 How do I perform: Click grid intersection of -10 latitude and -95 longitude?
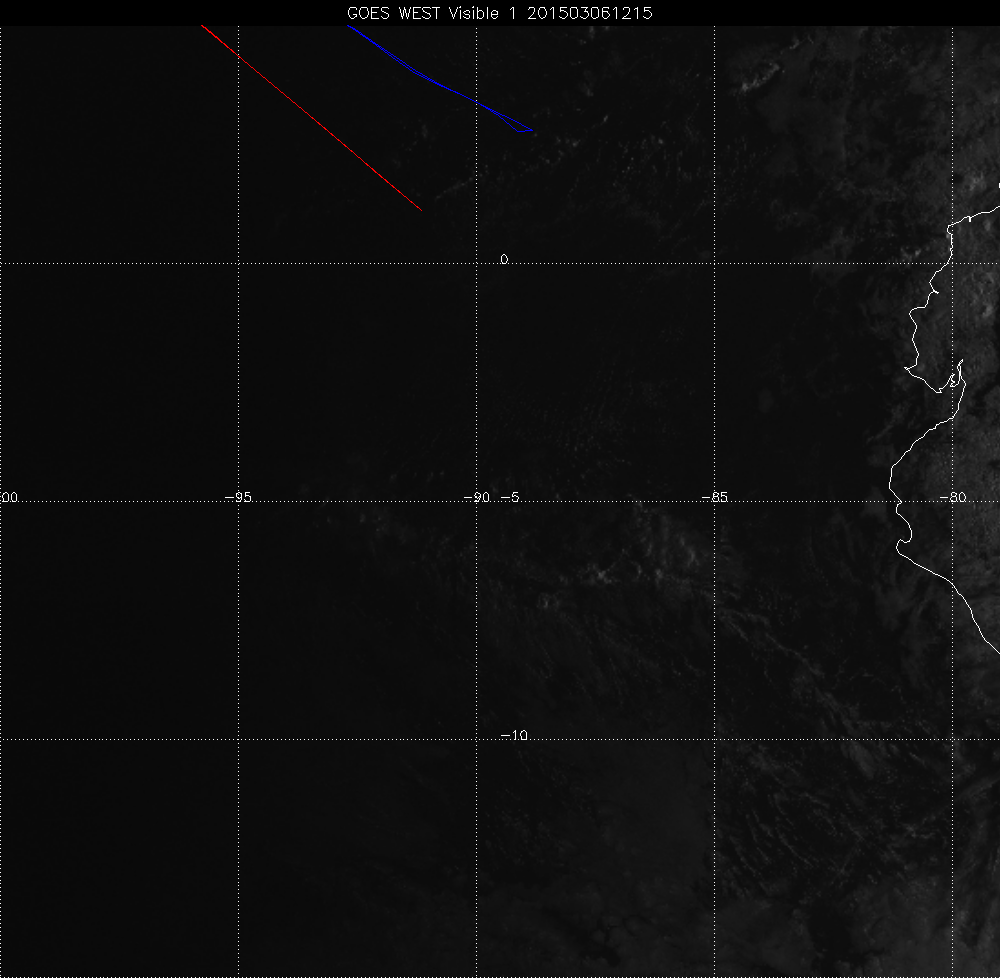point(238,740)
